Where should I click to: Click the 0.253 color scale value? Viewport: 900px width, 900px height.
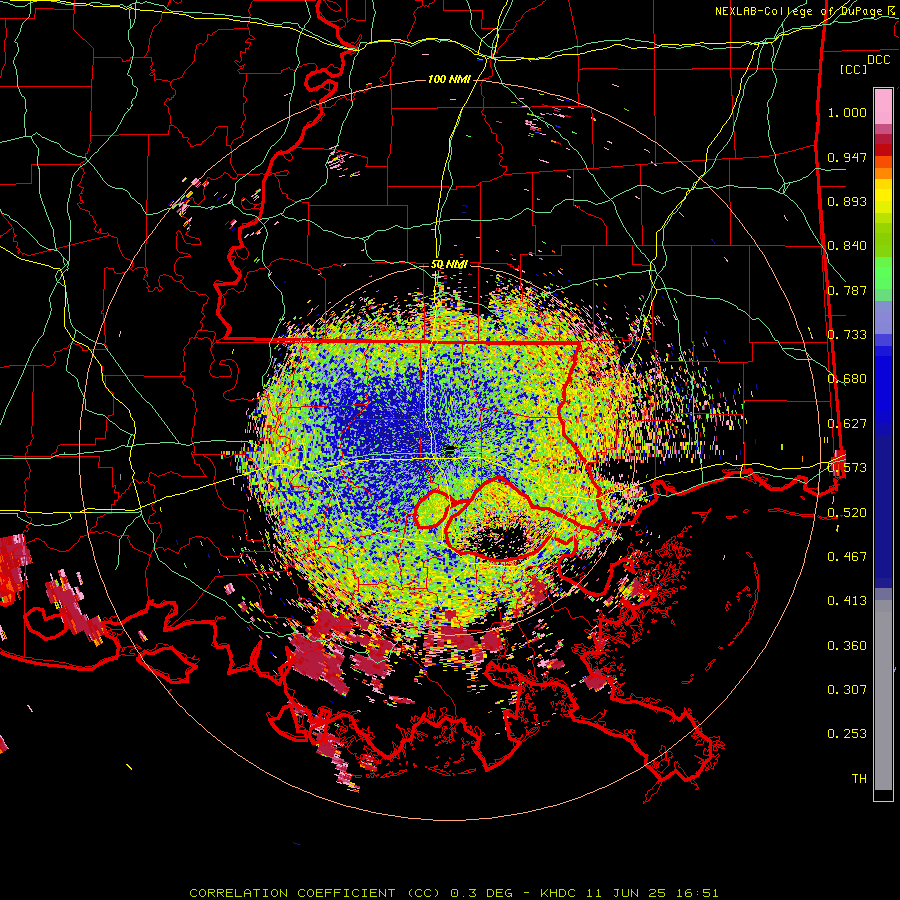[847, 734]
